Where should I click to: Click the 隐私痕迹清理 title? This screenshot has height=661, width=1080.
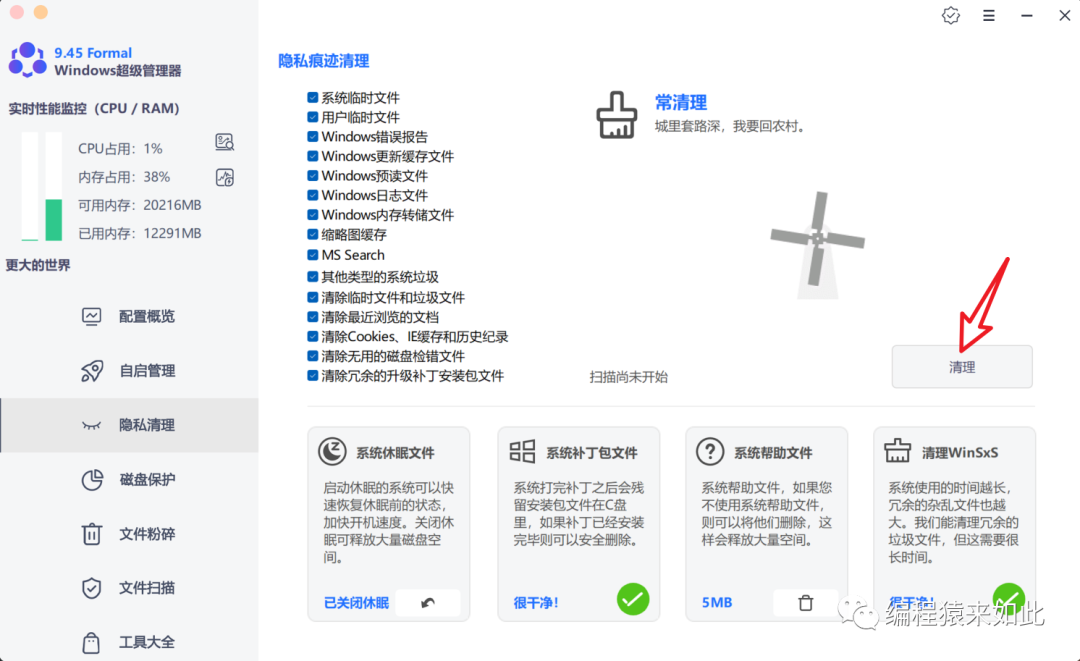pos(324,61)
